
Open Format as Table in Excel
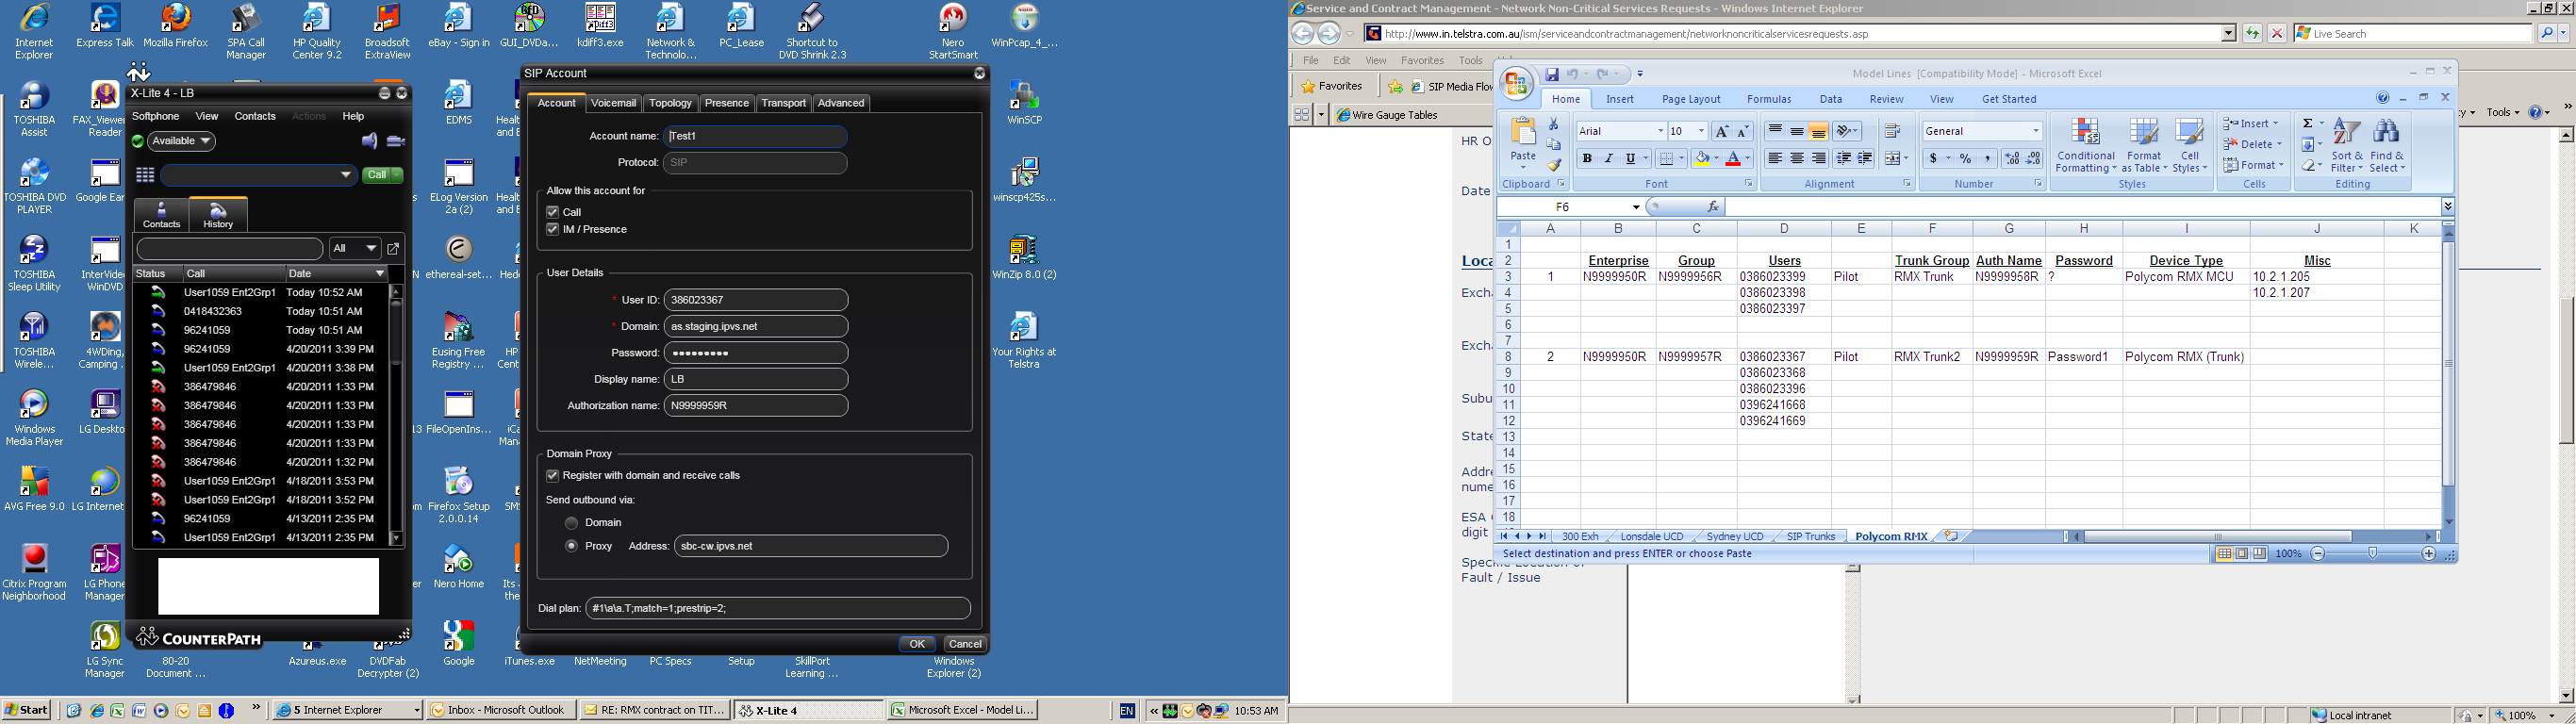click(x=2144, y=145)
